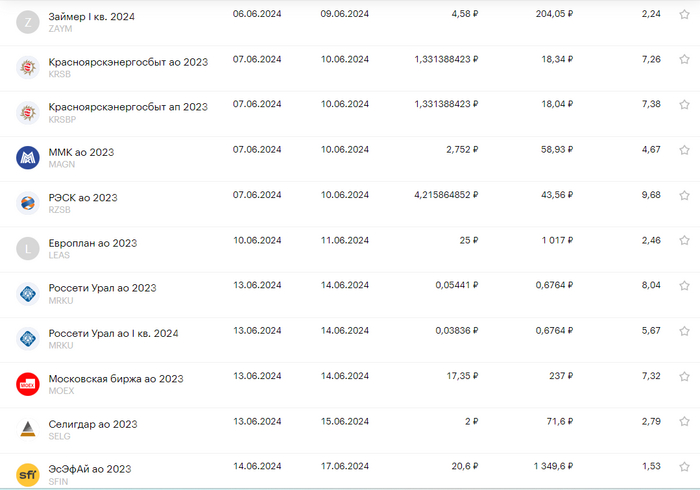The height and width of the screenshot is (490, 700).
Task: Go to Красноярскэнергосбыт ап 2023 page
Action: pyautogui.click(x=128, y=107)
